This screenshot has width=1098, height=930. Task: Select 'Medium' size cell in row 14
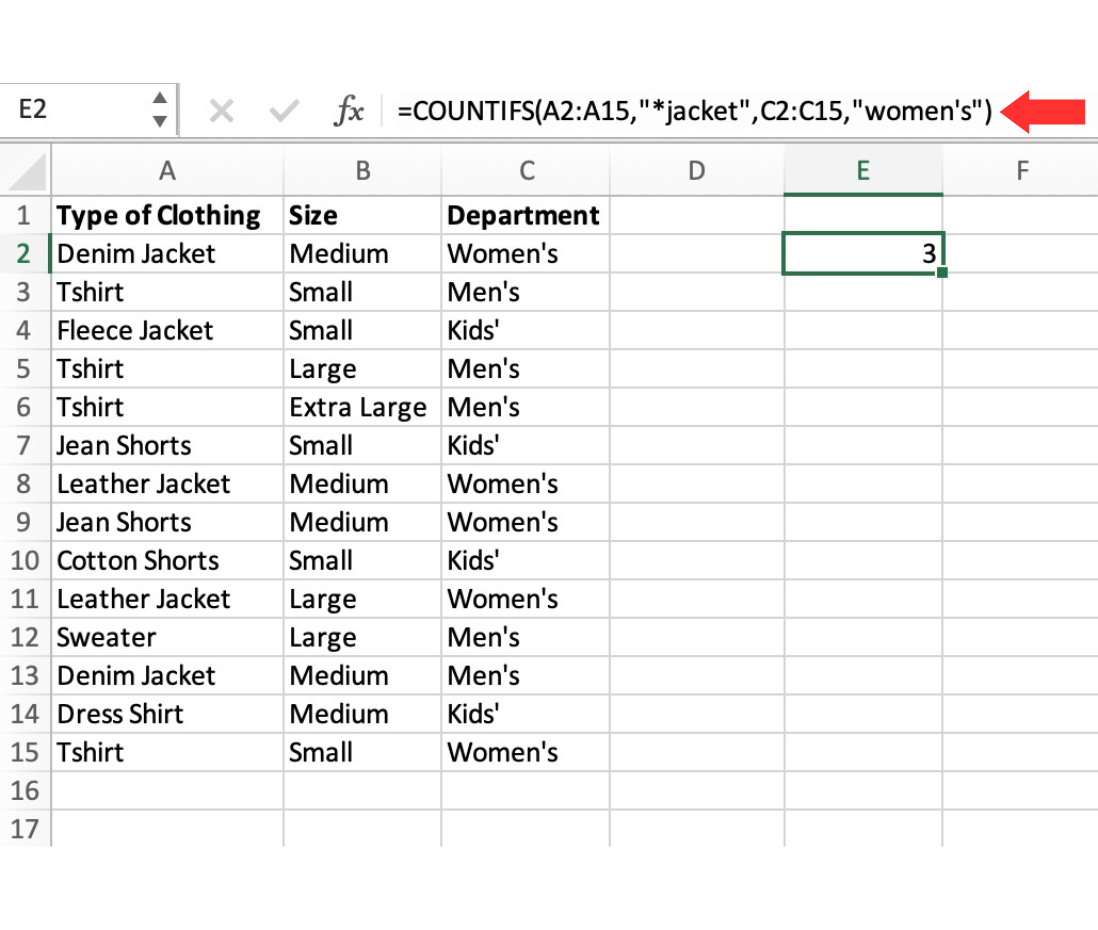363,714
